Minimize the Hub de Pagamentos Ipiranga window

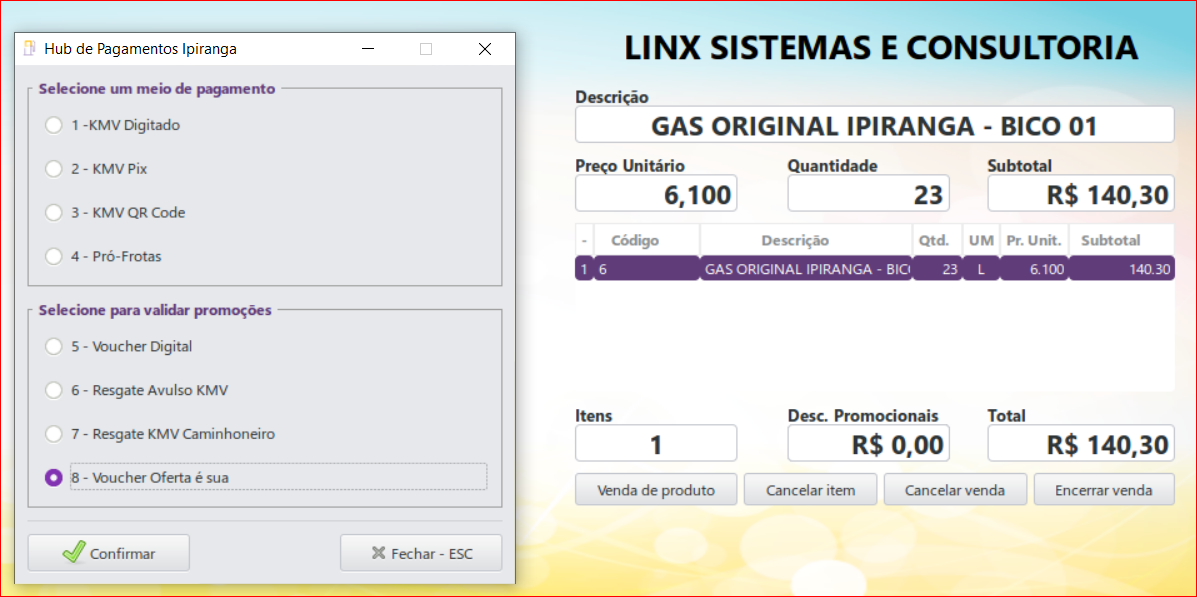[369, 49]
